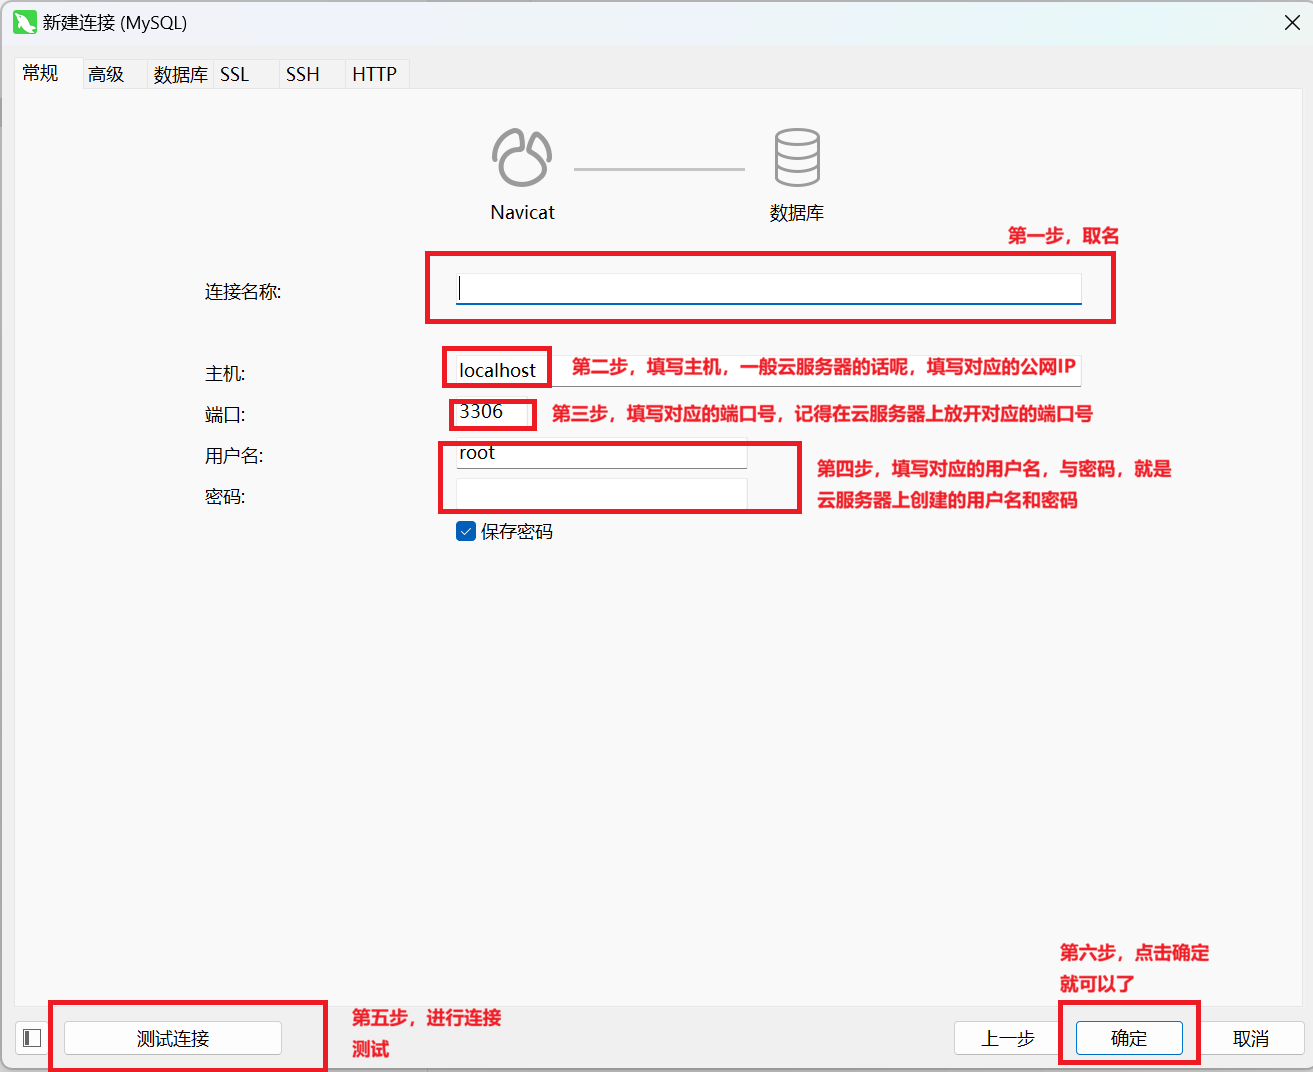The height and width of the screenshot is (1072, 1313).
Task: Focus the 连接名称 input field
Action: (769, 289)
